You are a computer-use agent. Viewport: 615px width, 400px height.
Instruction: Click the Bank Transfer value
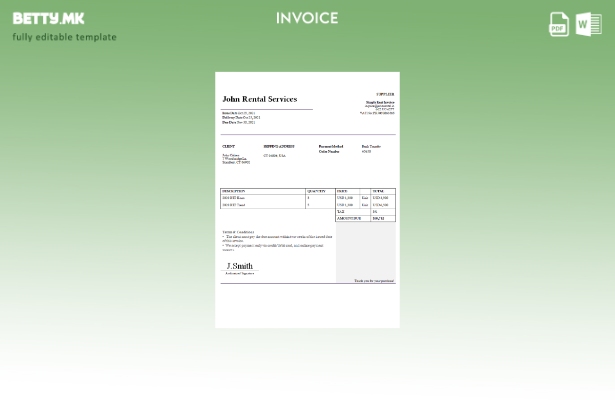point(371,146)
